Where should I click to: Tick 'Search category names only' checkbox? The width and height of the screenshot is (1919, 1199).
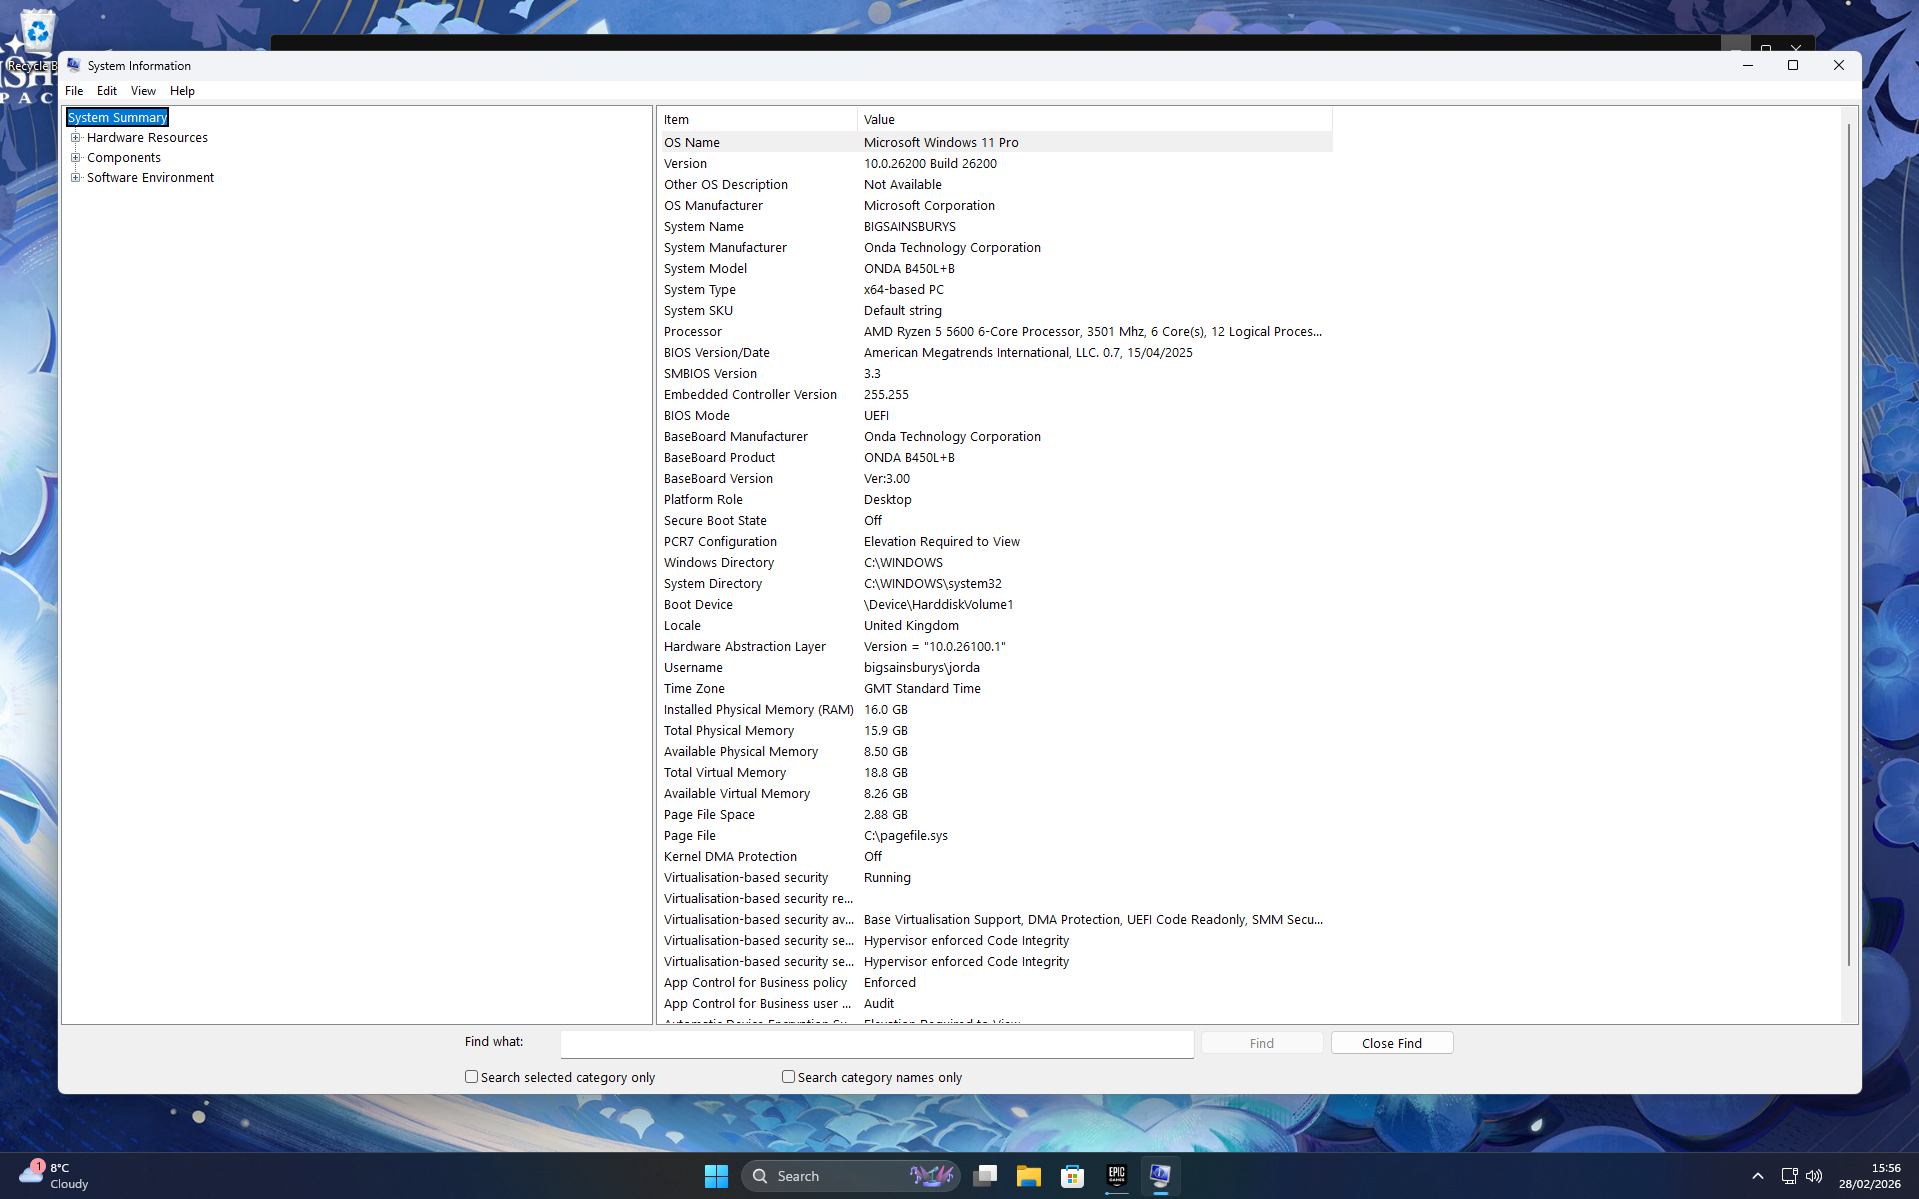click(x=788, y=1077)
